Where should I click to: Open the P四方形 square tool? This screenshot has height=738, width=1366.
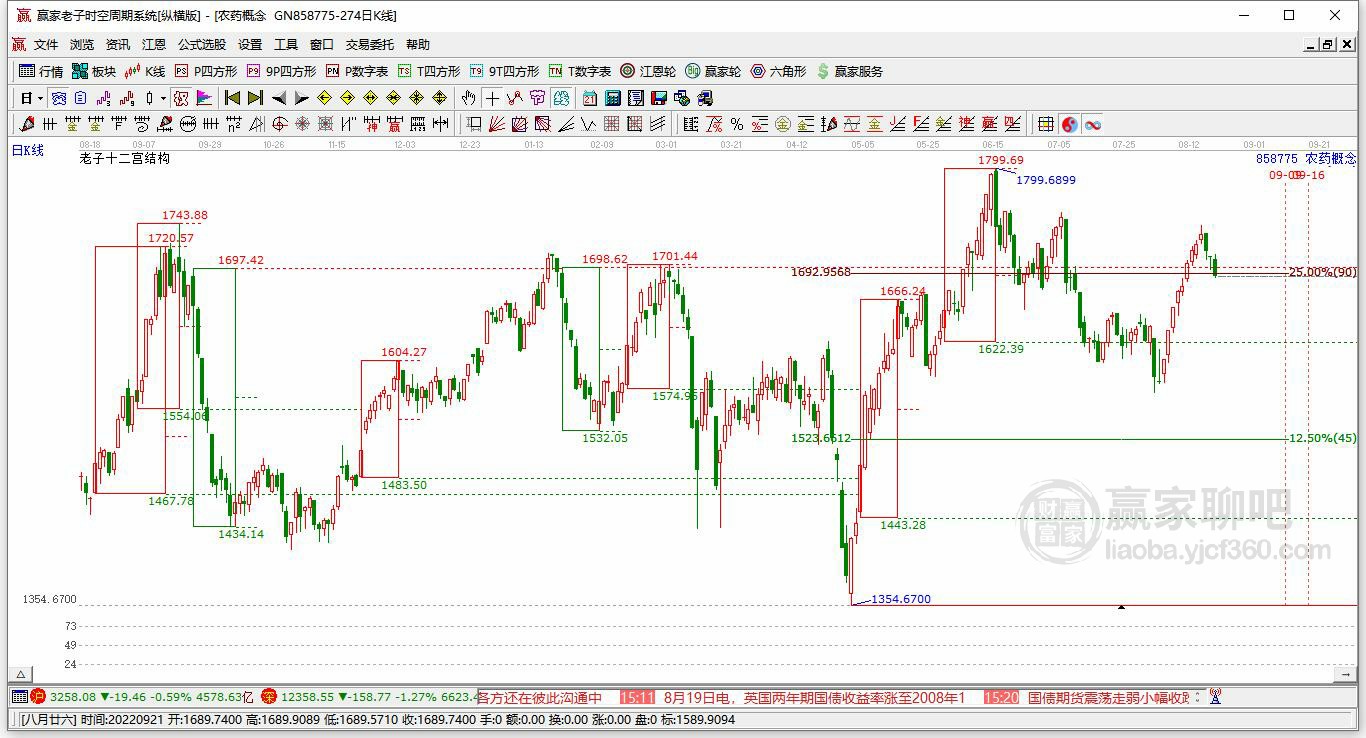(x=206, y=71)
